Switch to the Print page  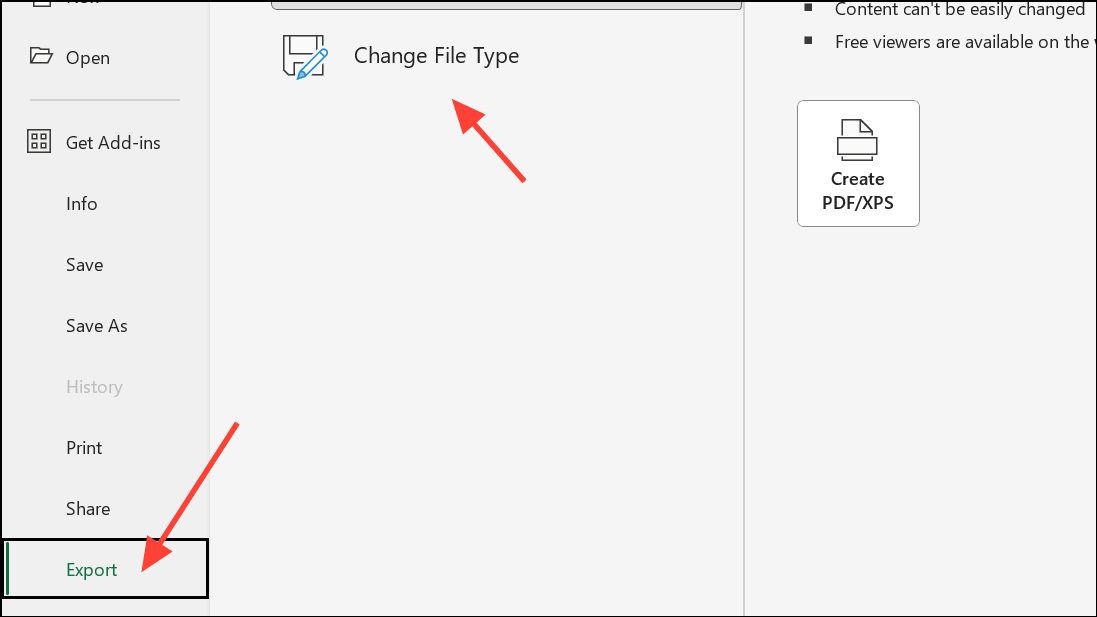click(84, 448)
